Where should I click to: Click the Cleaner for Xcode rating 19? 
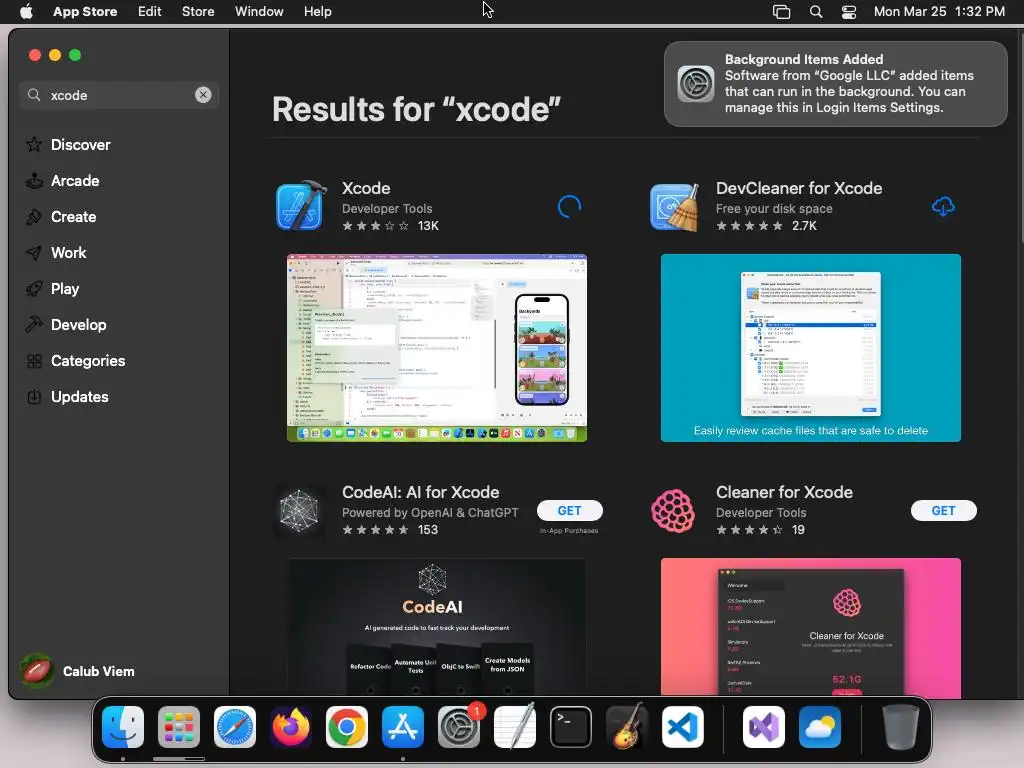(760, 530)
